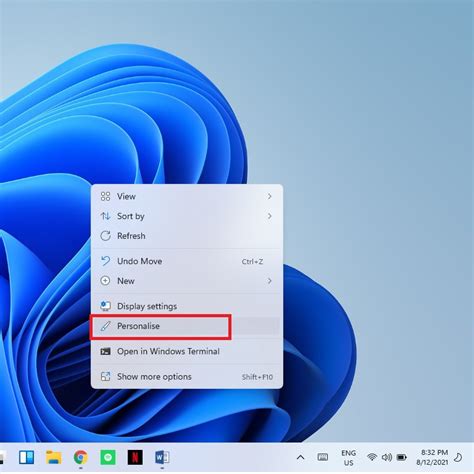Launch Google Chrome from the taskbar

click(x=81, y=457)
